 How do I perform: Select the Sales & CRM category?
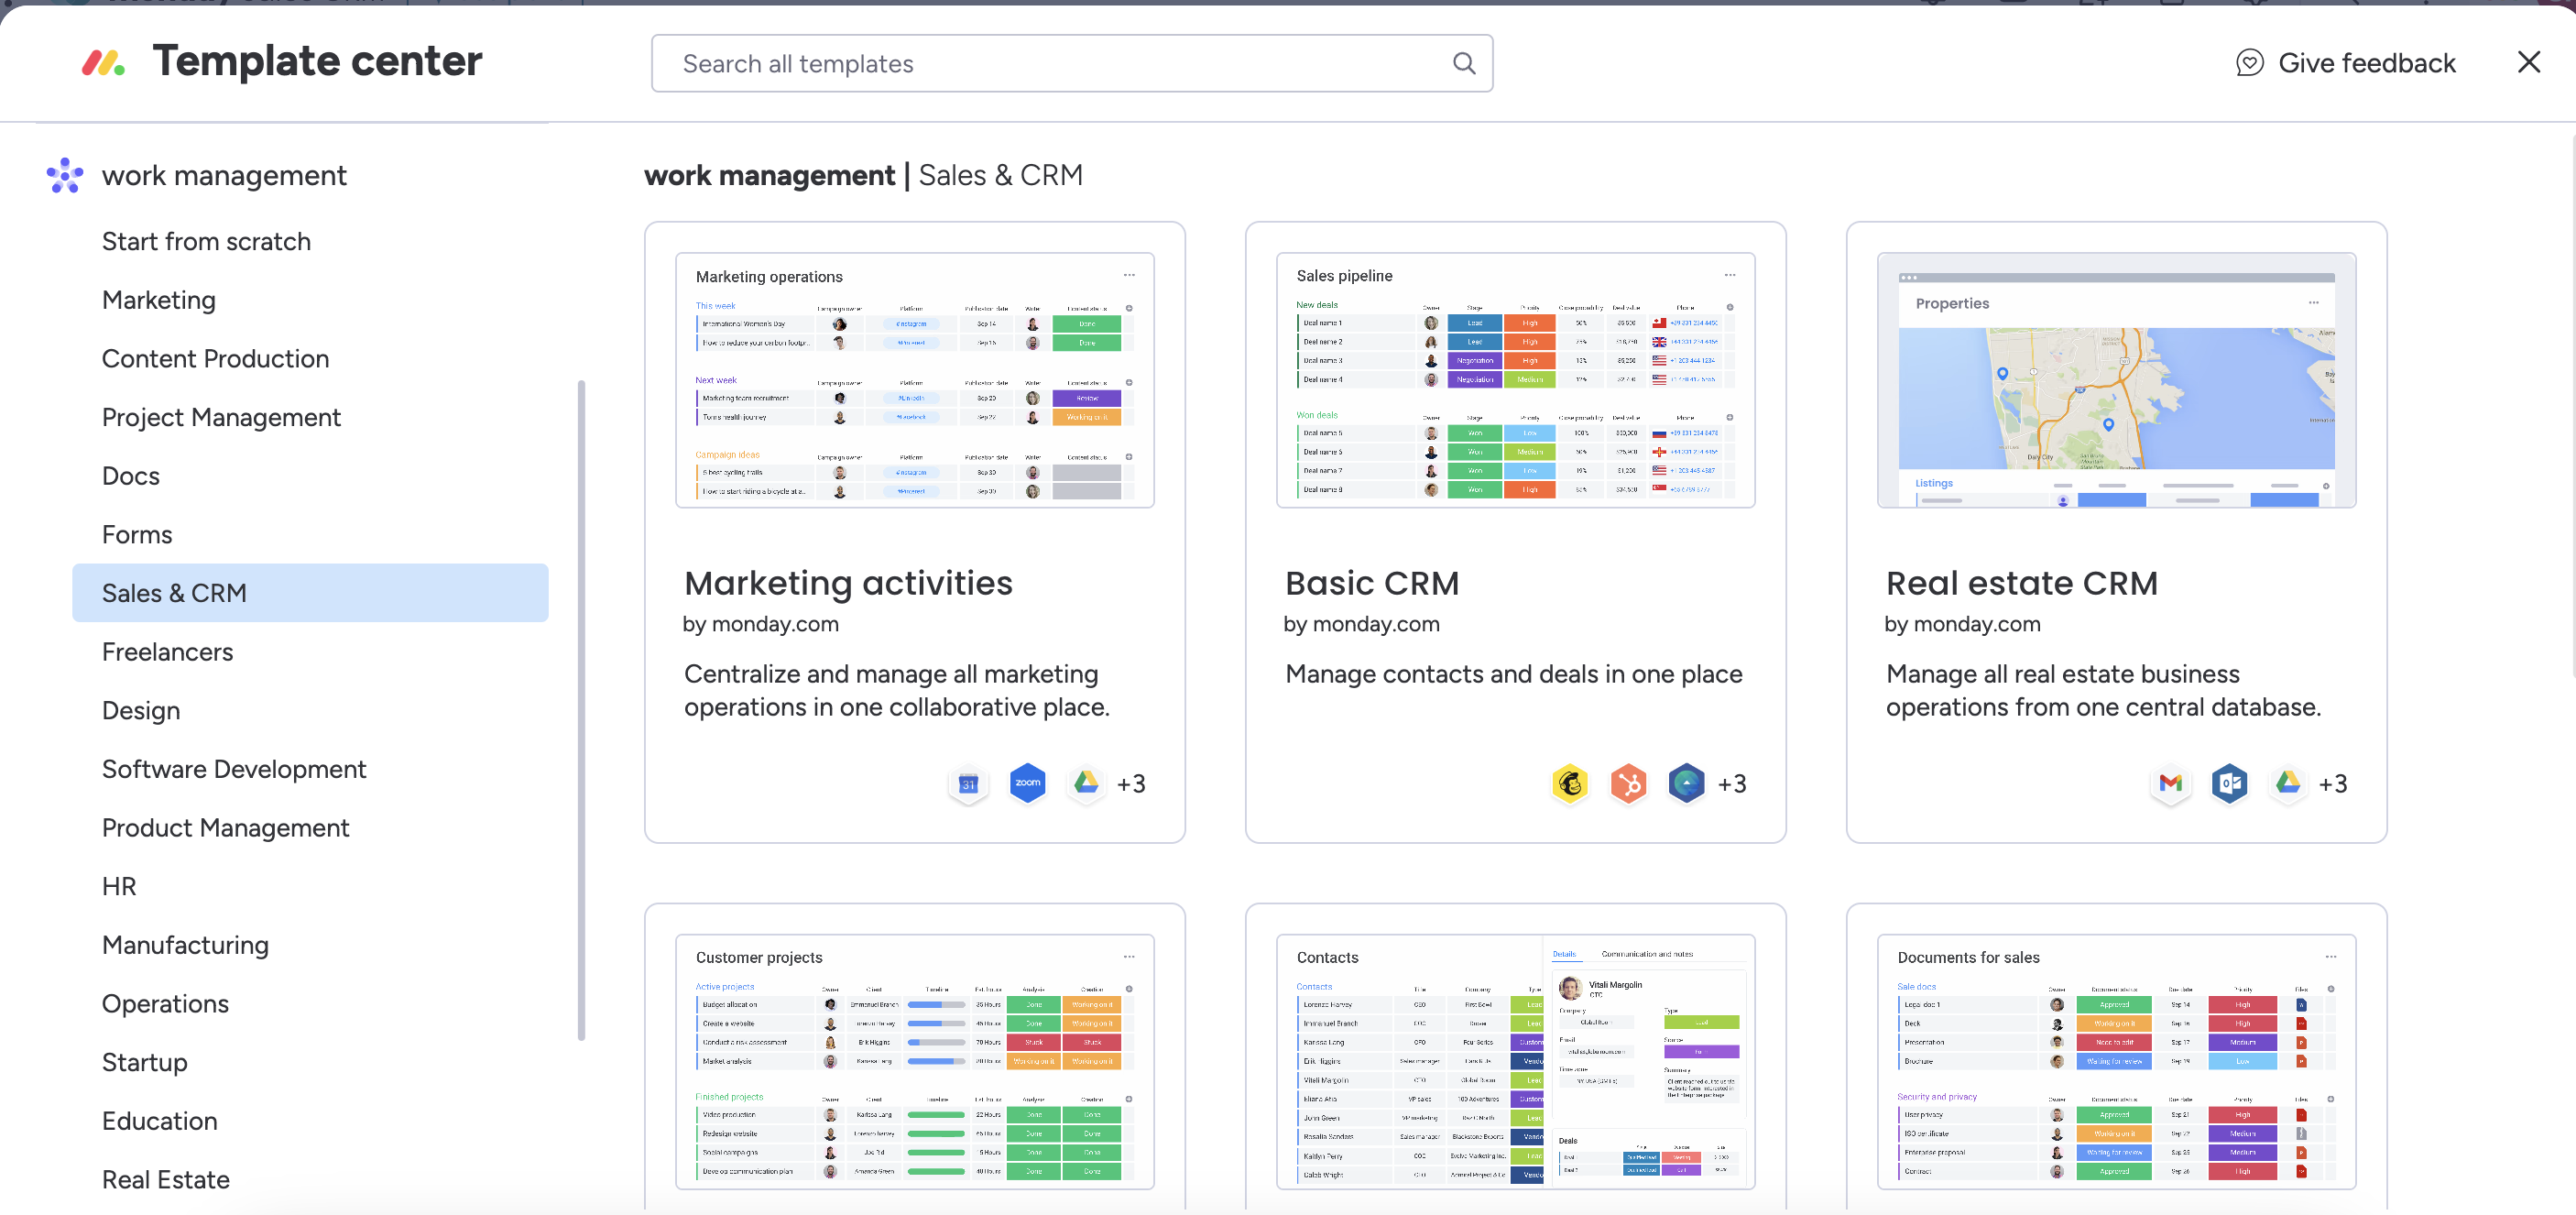tap(310, 593)
